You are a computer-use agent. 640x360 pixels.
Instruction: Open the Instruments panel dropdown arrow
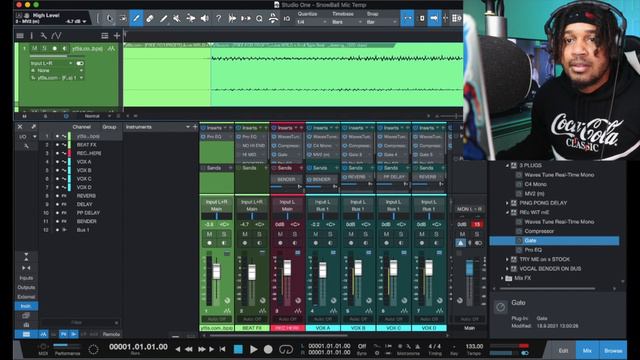[x=188, y=127]
